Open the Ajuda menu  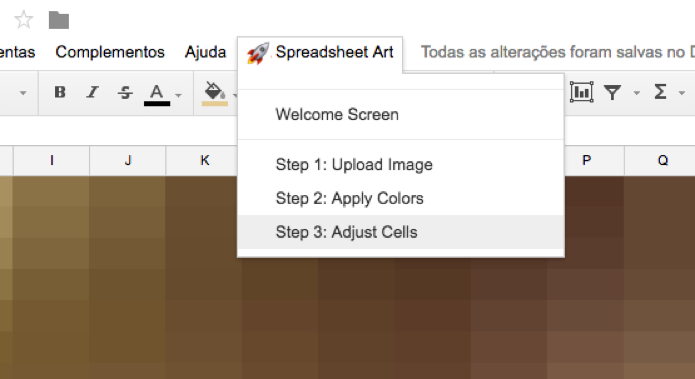(205, 52)
